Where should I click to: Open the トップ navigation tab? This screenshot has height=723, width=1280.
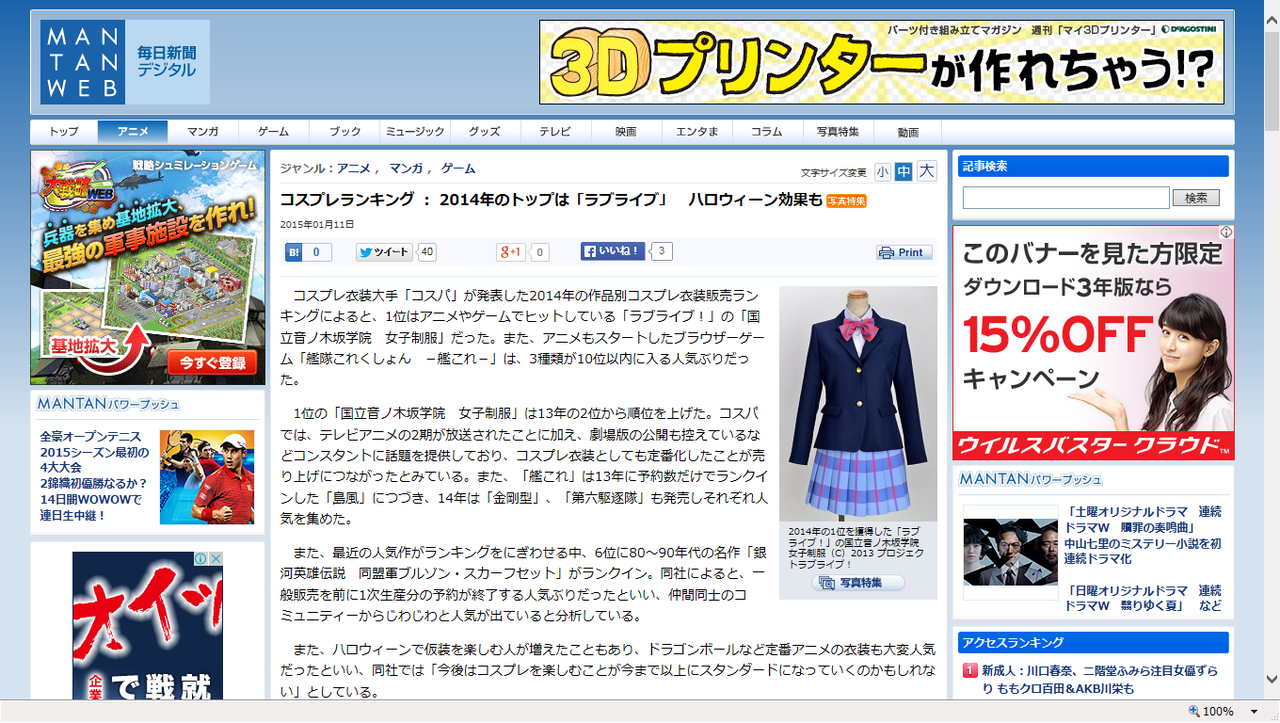click(64, 132)
